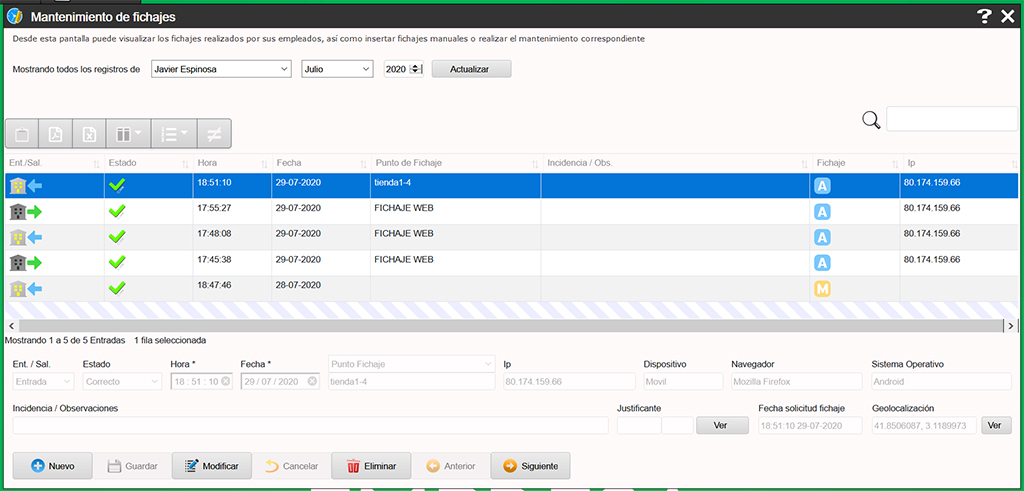Click the Actualizar button
The height and width of the screenshot is (491, 1024).
[x=471, y=69]
